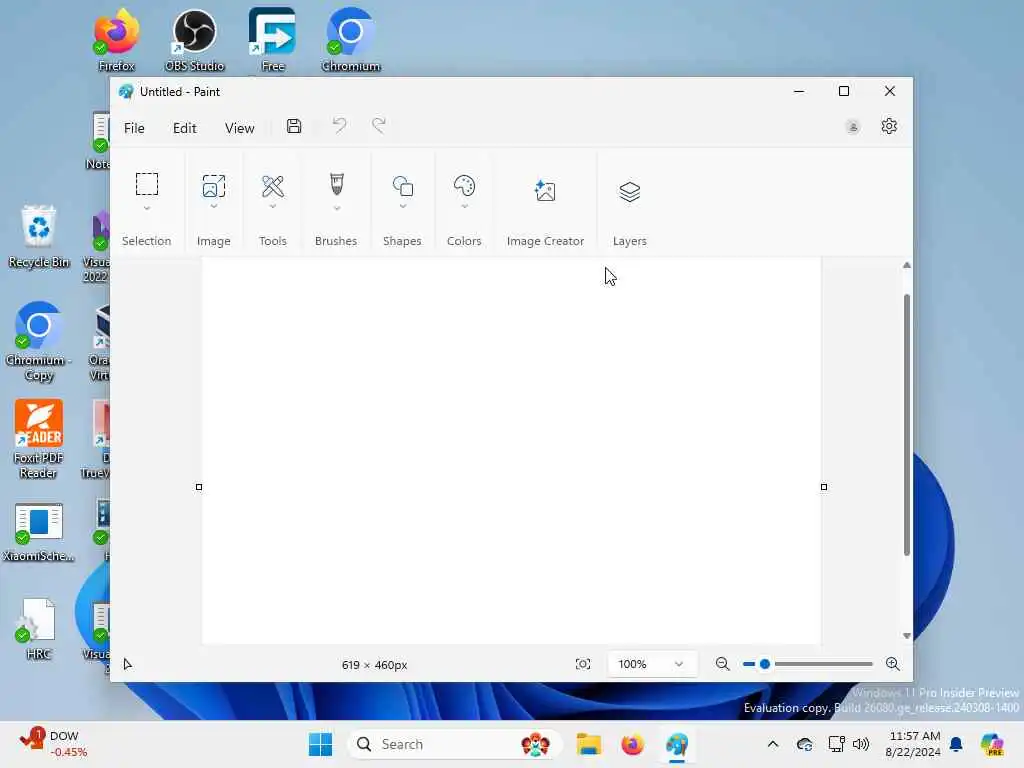Select the Recycle Bin desktop icon
This screenshot has height=768, width=1024.
39,236
